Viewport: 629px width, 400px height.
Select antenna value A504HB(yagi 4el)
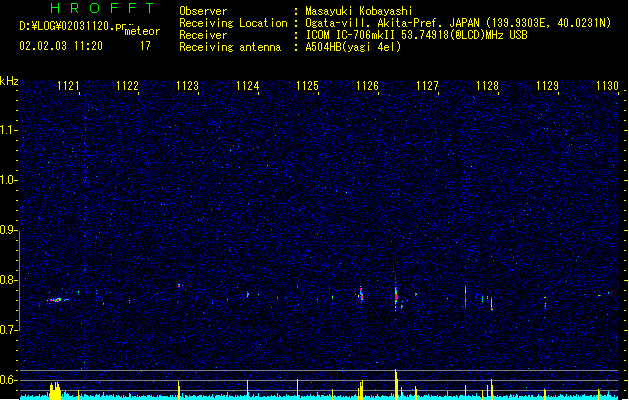(353, 47)
